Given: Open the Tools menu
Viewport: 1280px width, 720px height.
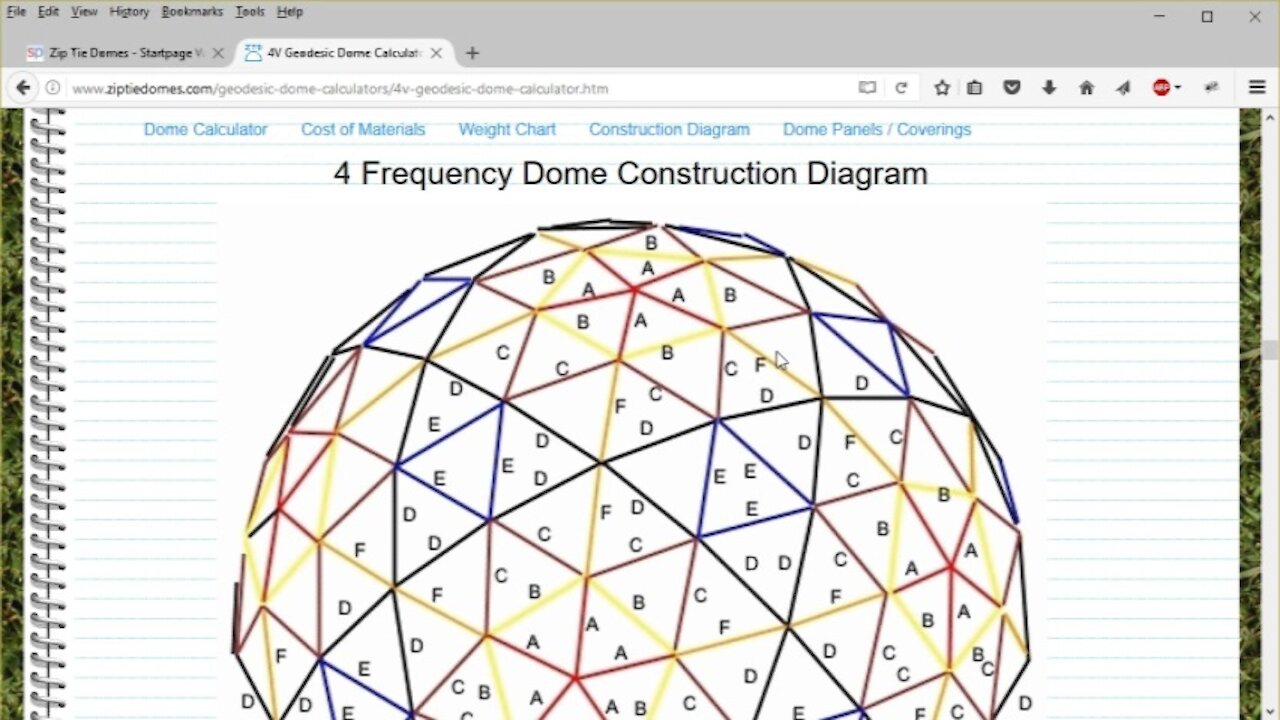Looking at the screenshot, I should click(x=250, y=12).
